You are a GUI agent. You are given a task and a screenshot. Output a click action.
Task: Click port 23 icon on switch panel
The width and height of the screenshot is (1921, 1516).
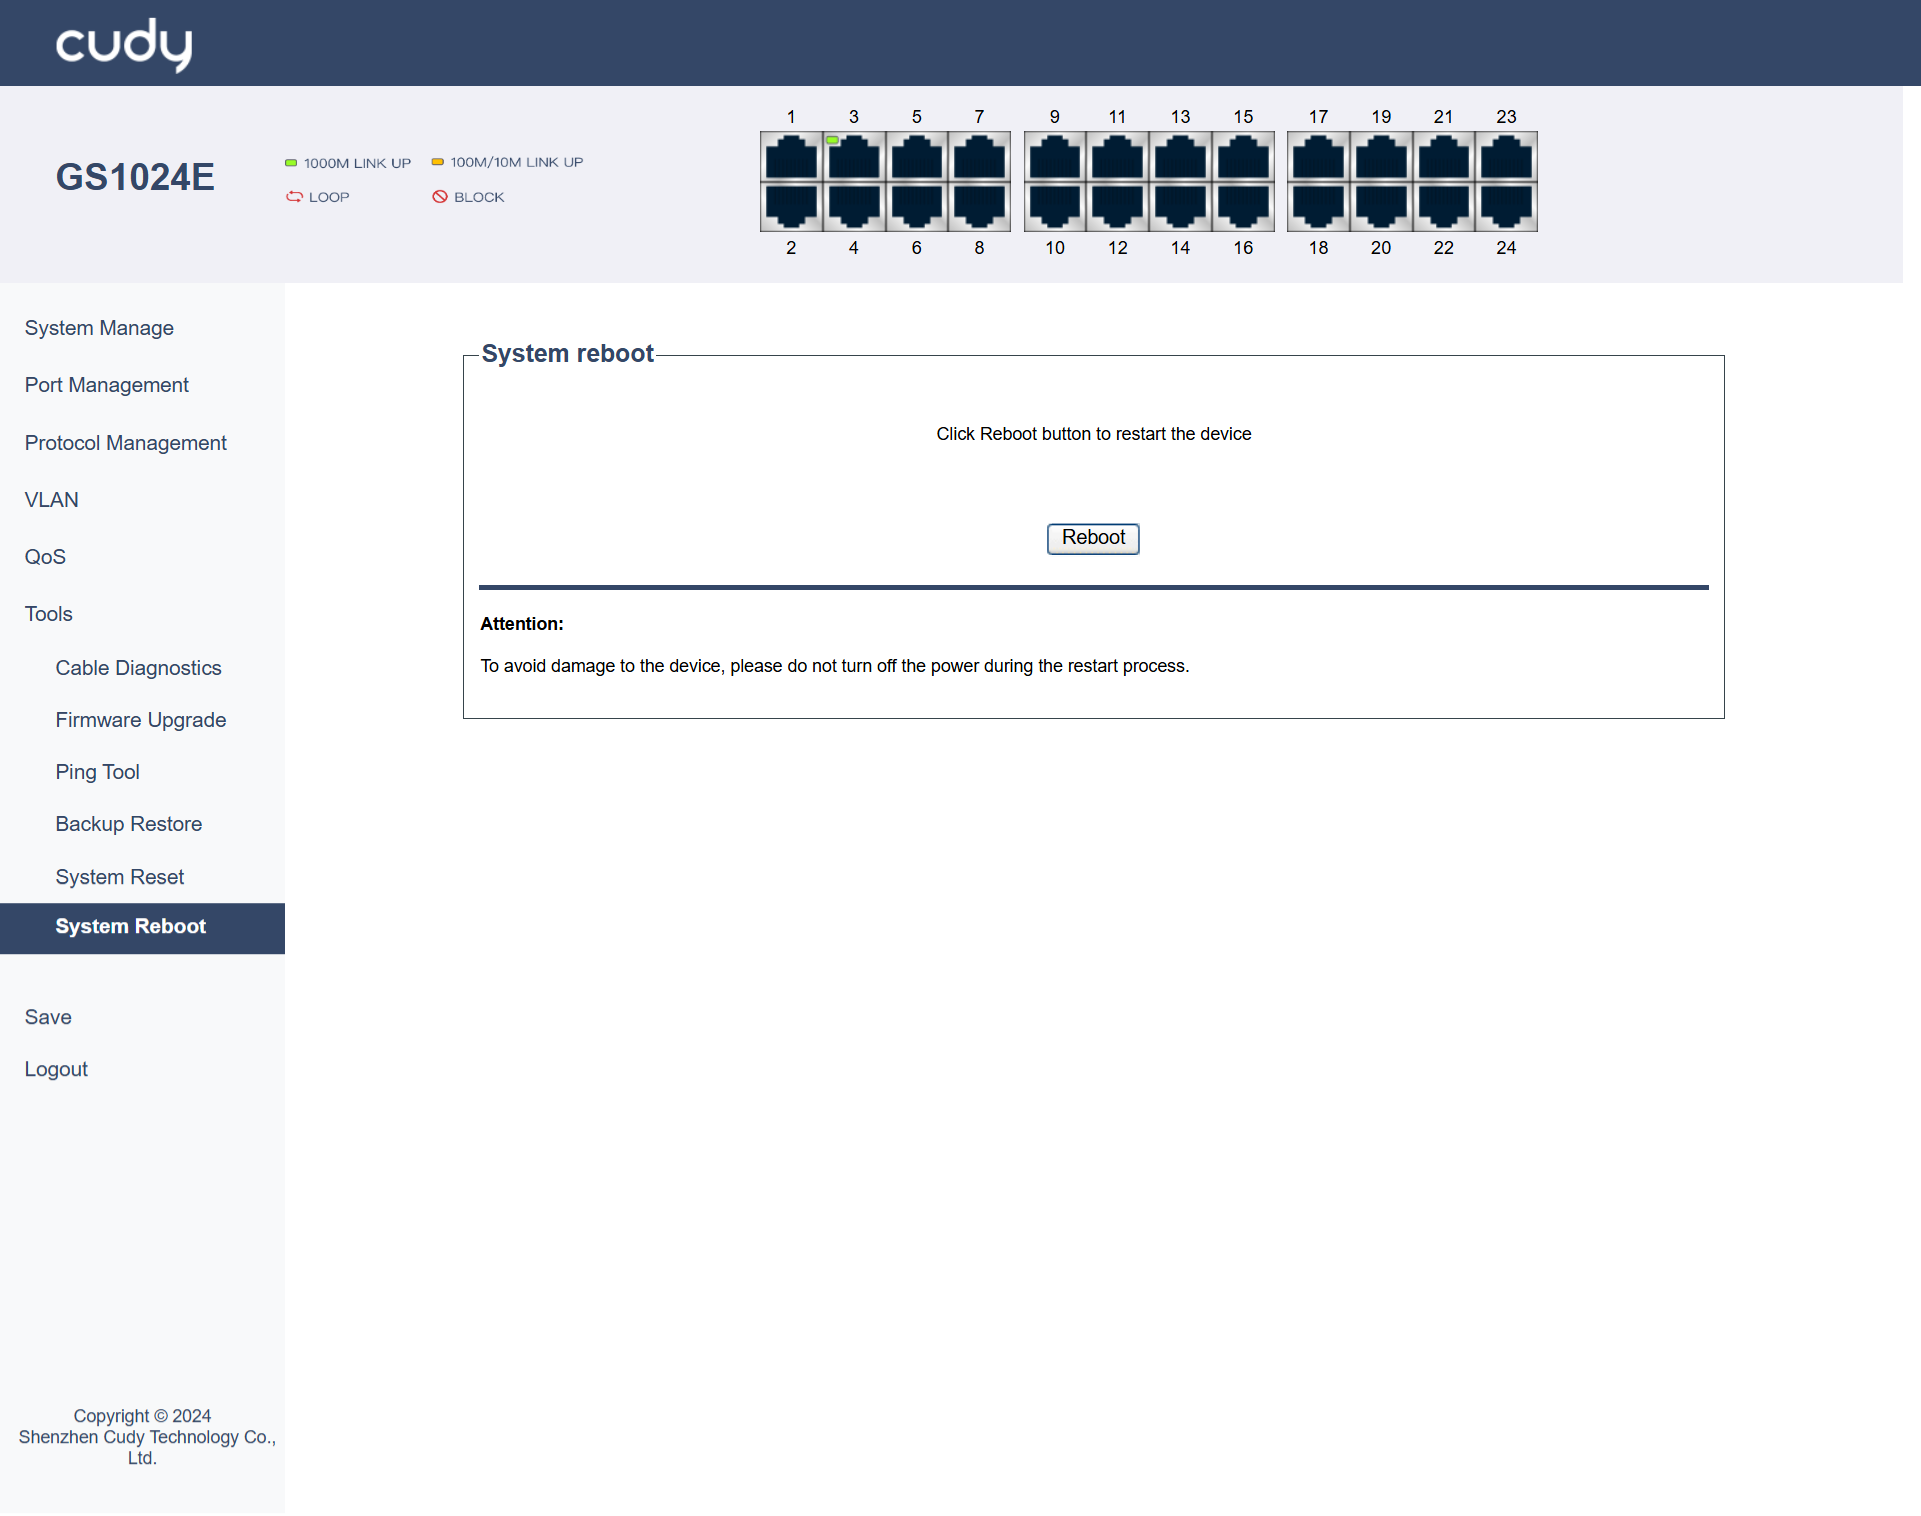(x=1507, y=157)
